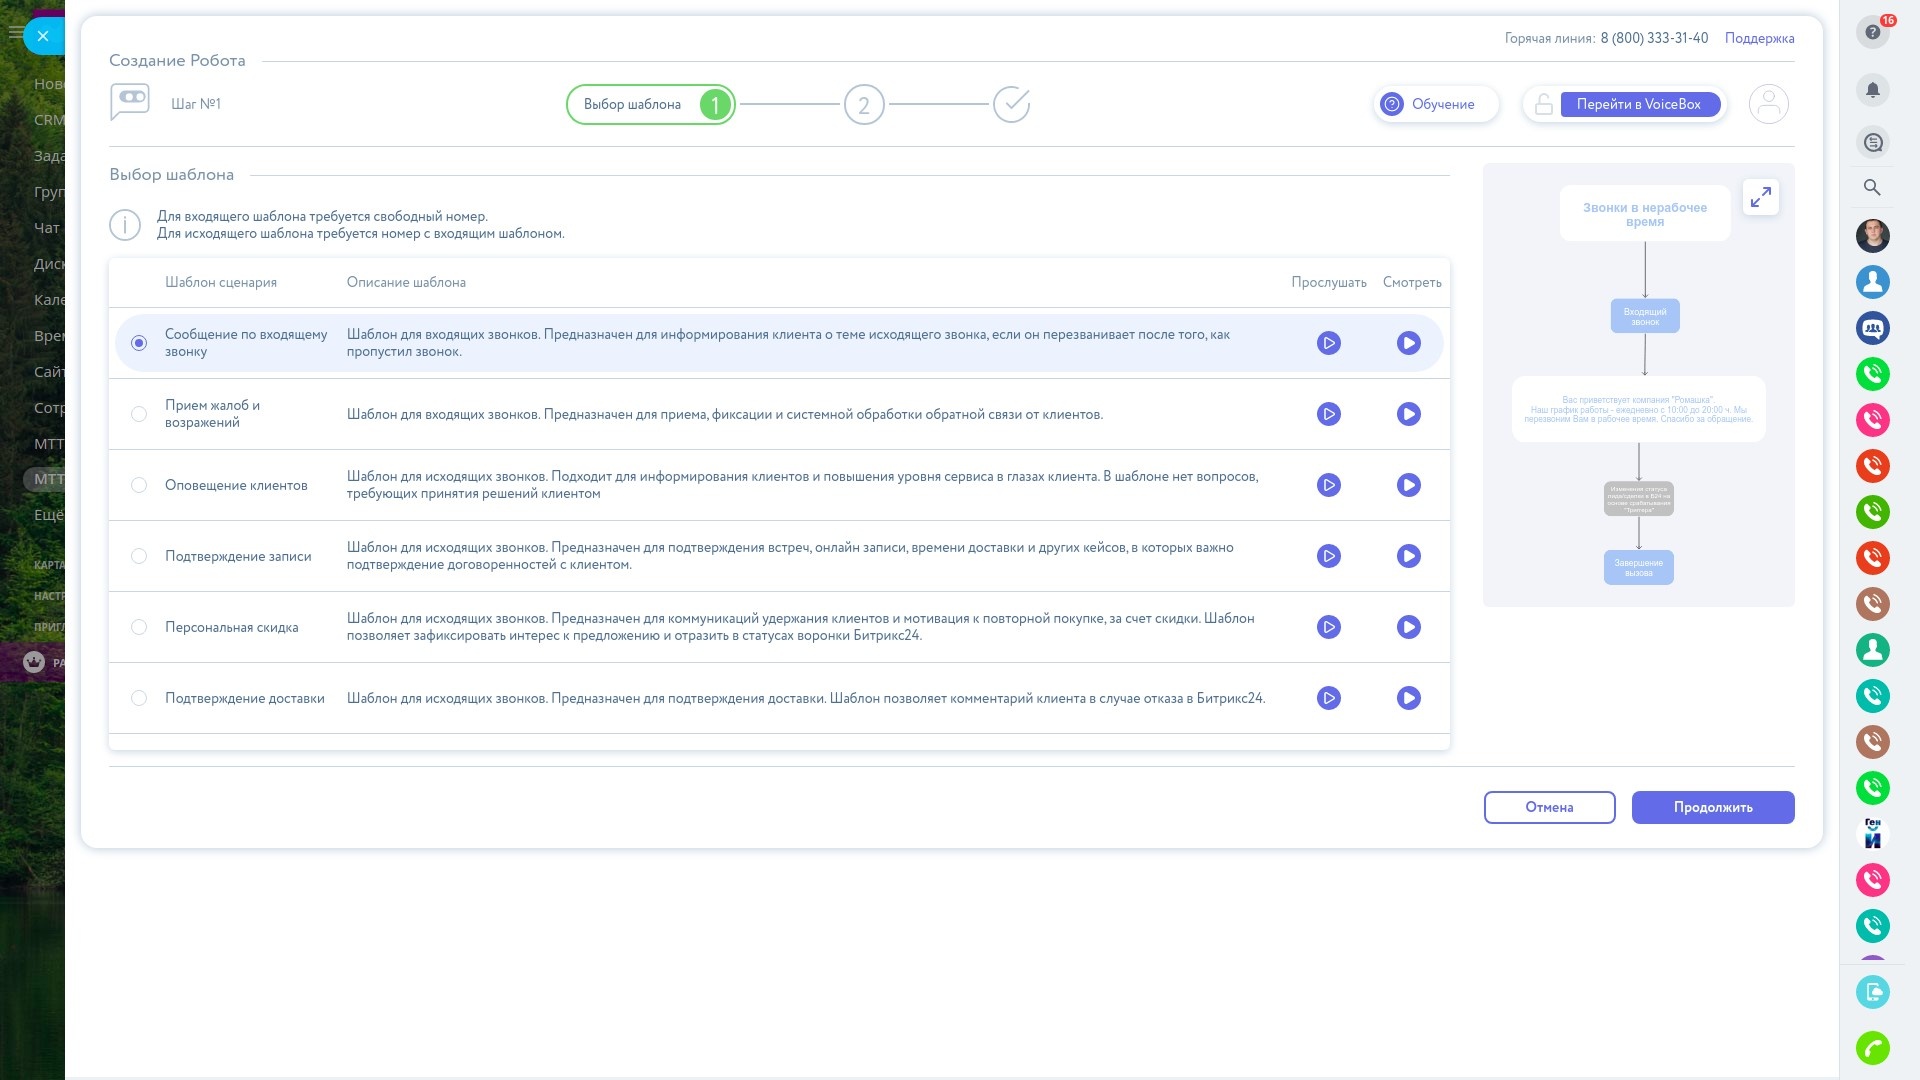The width and height of the screenshot is (1920, 1080).
Task: Select the Прием жалоб и возражений radio button
Action: [x=139, y=414]
